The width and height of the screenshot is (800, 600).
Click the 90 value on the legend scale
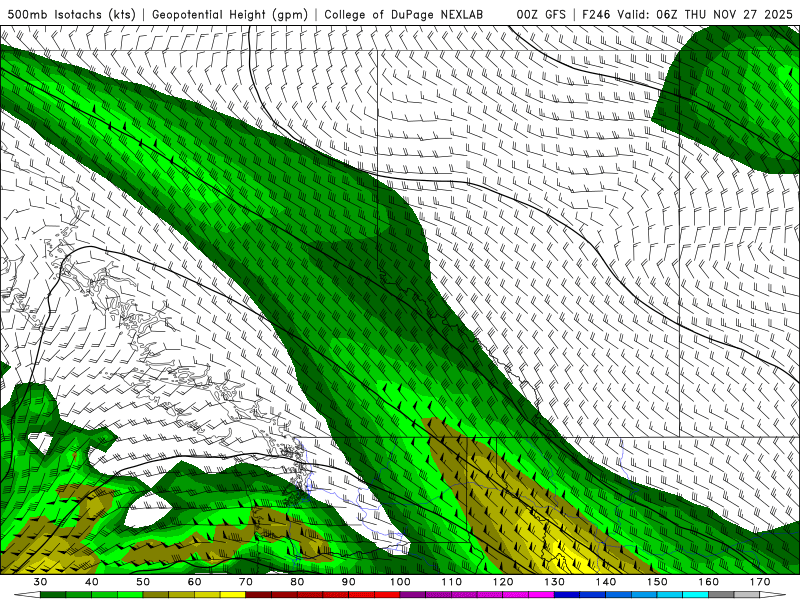(x=348, y=582)
